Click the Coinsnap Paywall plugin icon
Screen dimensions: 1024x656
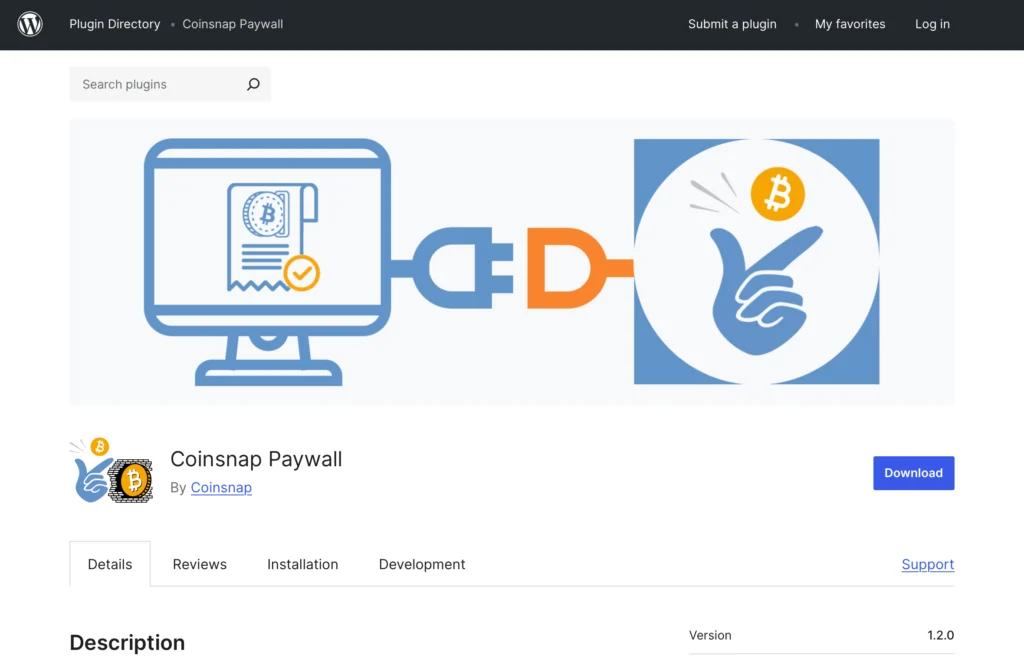112,470
